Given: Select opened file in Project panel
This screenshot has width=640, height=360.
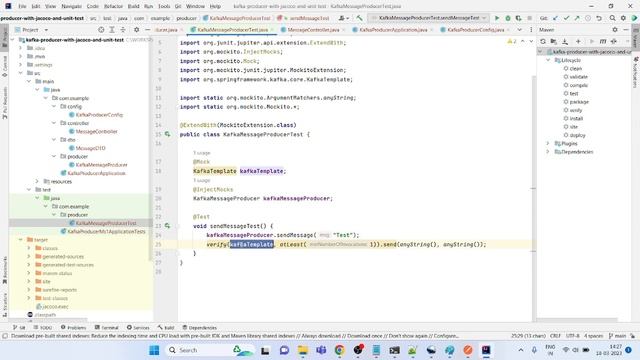Looking at the screenshot, I should pyautogui.click(x=101, y=30).
